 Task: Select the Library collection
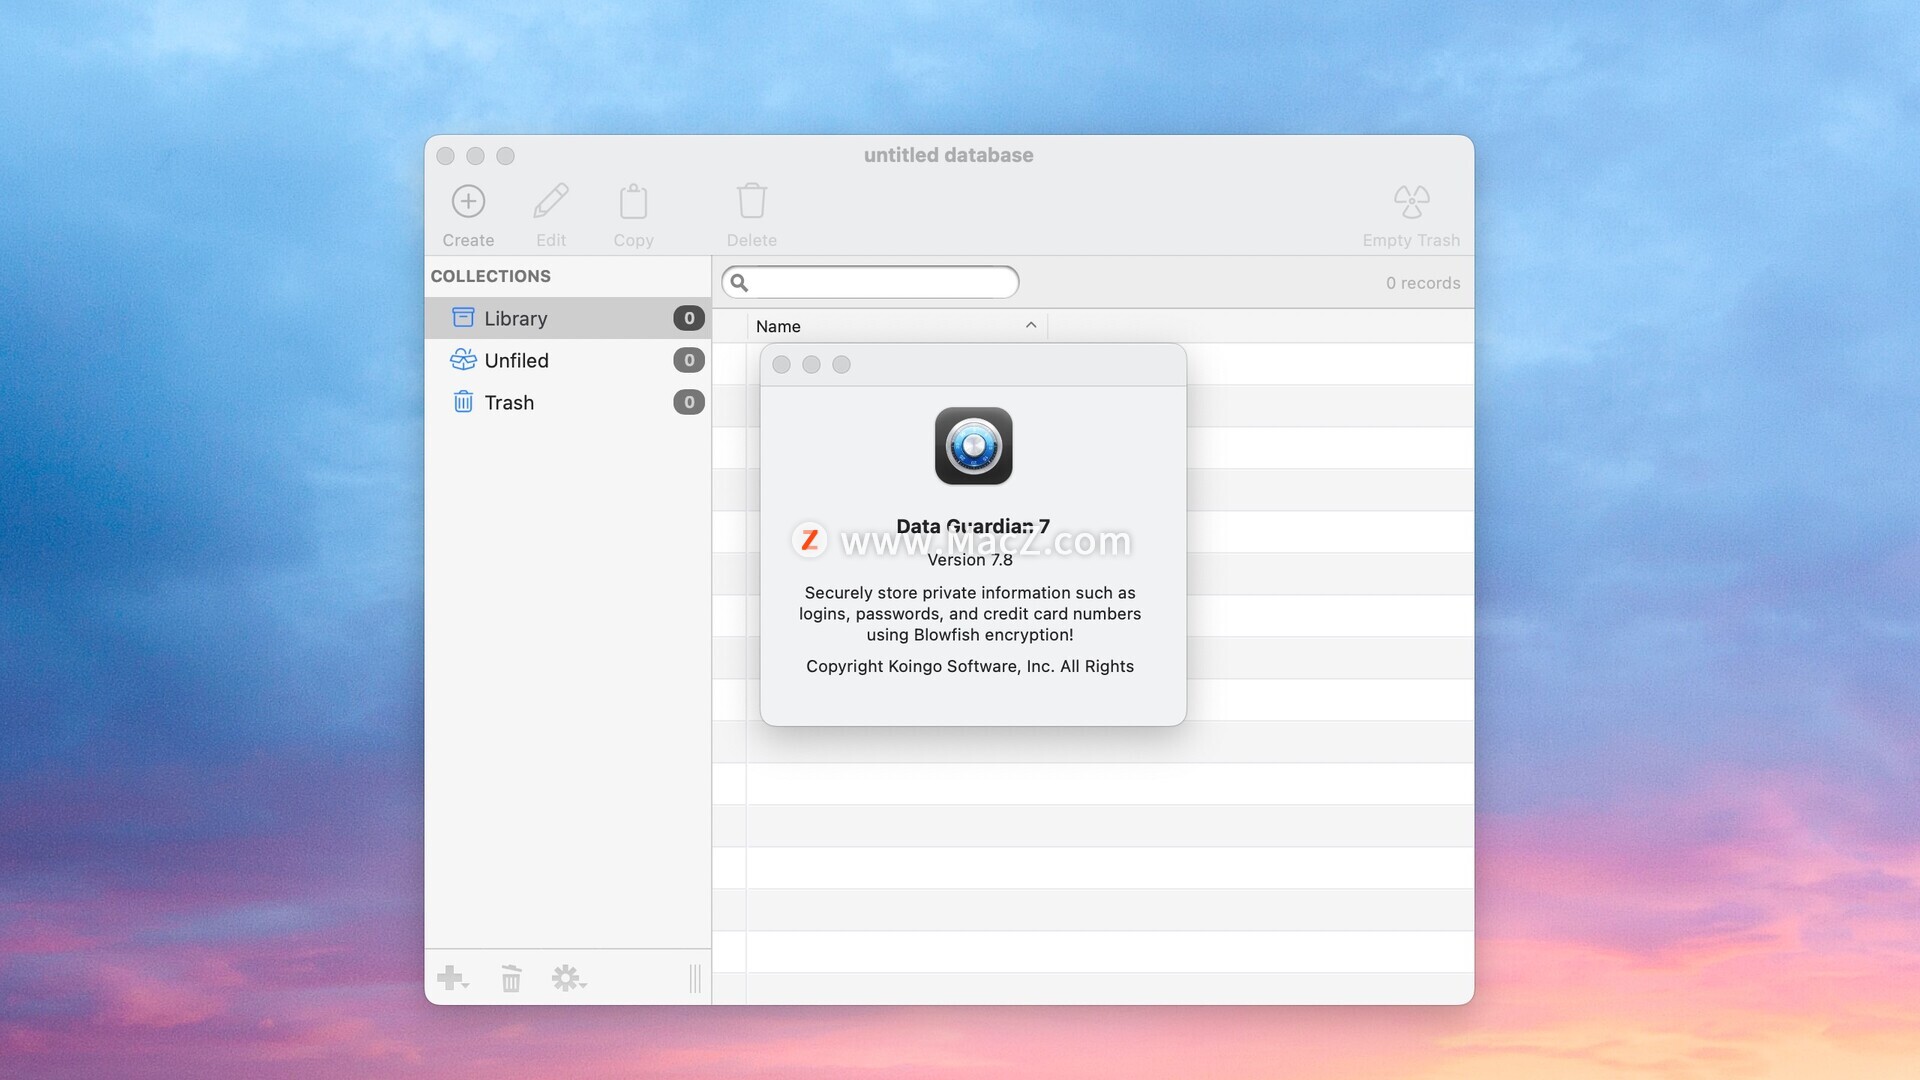pos(516,318)
